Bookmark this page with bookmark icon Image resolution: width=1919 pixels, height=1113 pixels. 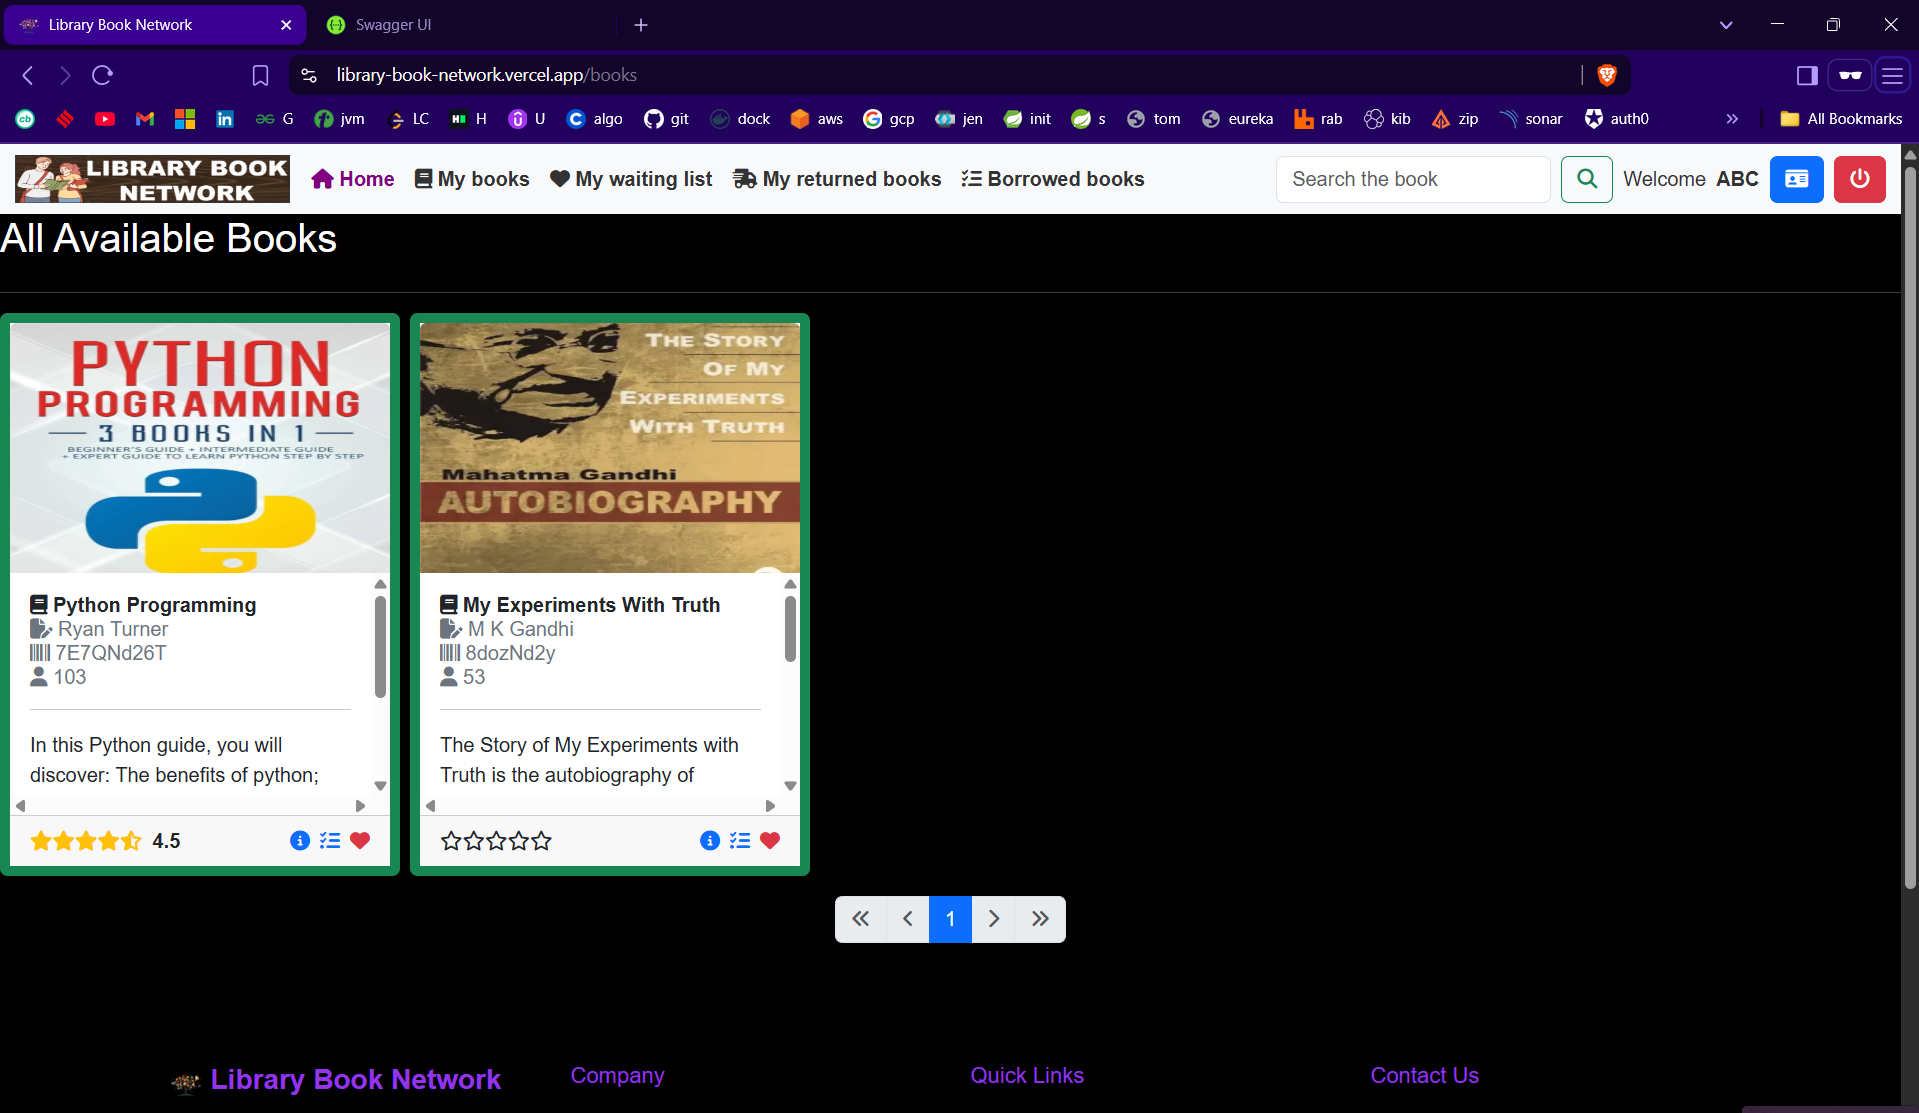[x=260, y=75]
